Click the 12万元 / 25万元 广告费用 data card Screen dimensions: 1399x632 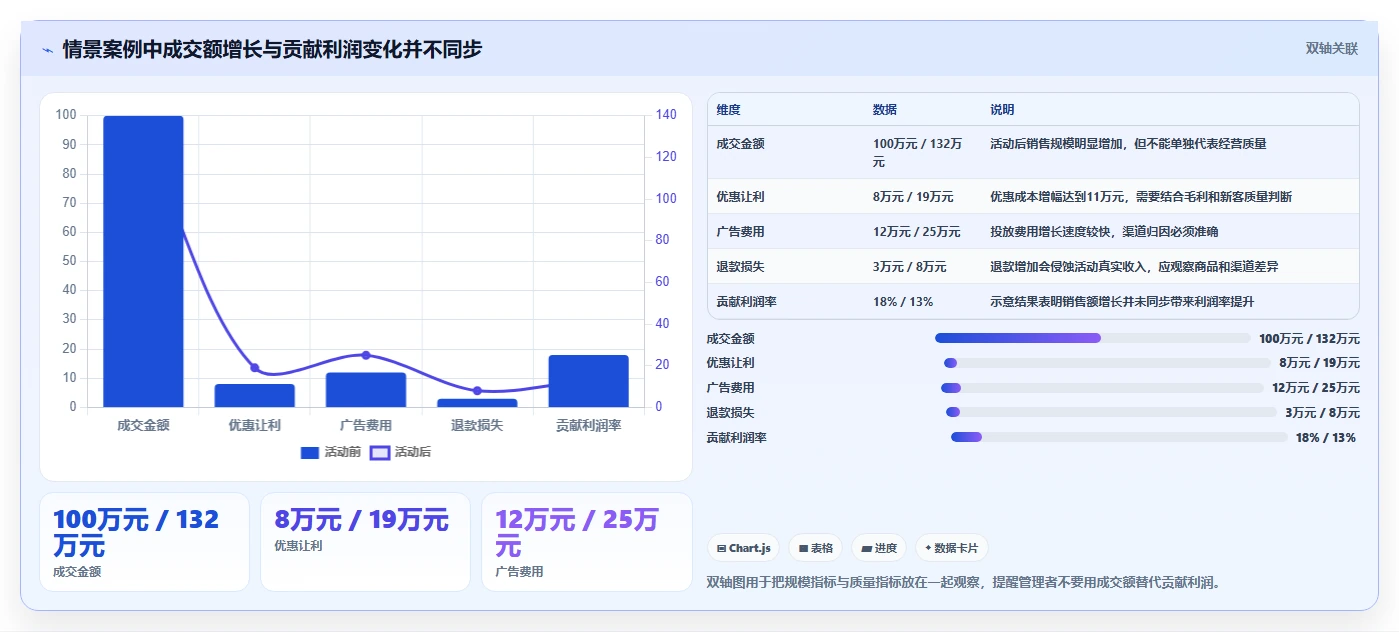[586, 542]
